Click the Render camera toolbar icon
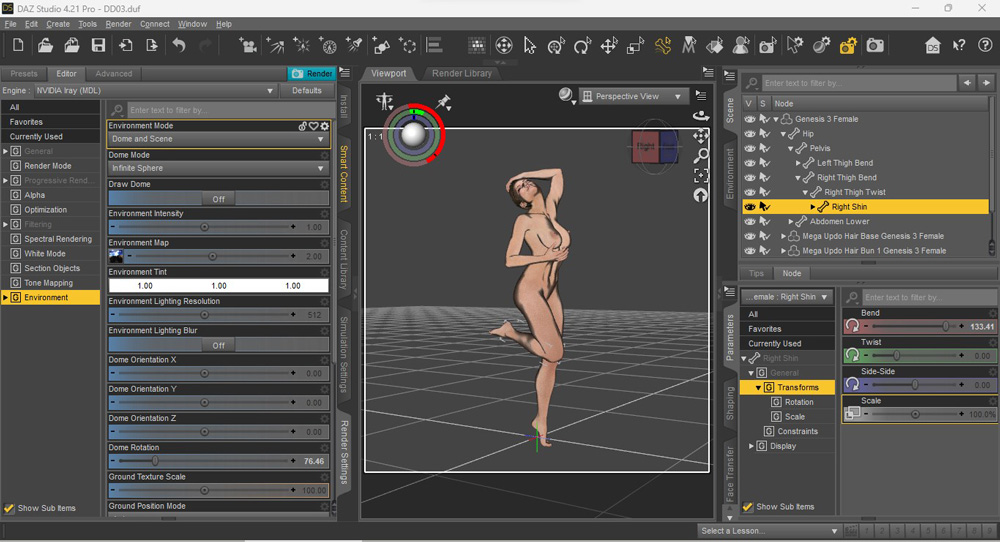Screen dimensions: 1000x542 pos(875,45)
